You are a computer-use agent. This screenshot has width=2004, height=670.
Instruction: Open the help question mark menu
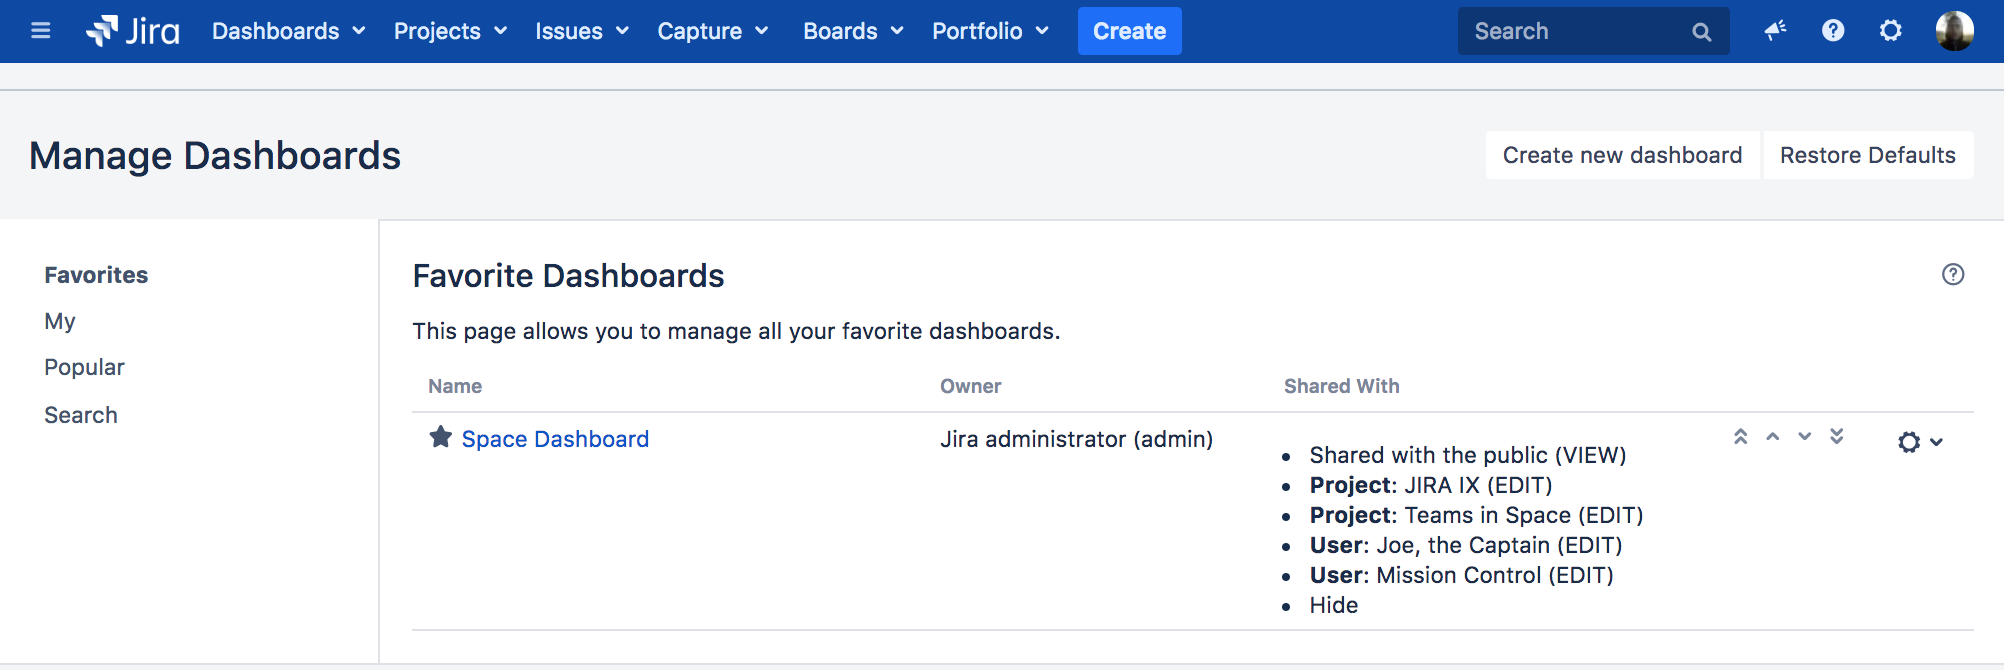click(1833, 31)
